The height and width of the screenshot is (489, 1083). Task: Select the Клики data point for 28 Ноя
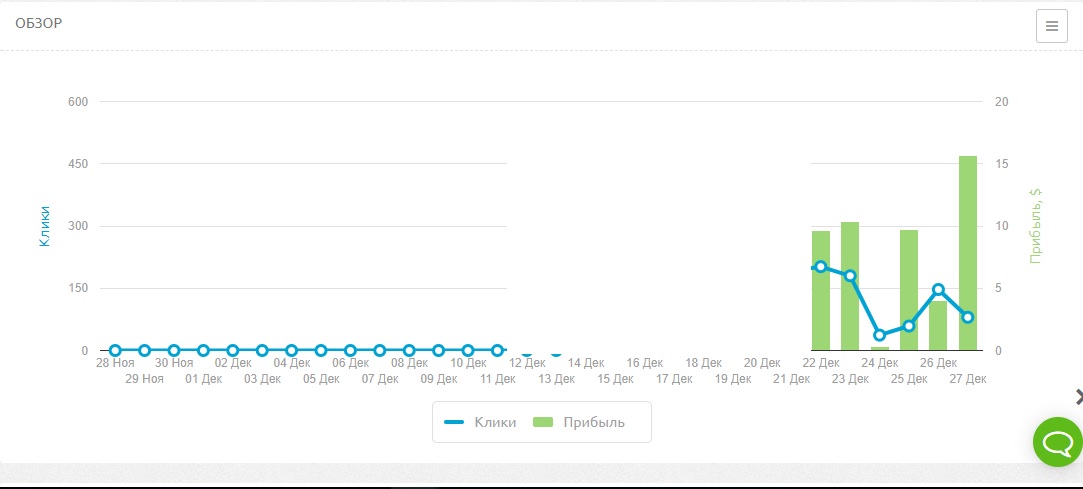click(x=115, y=350)
